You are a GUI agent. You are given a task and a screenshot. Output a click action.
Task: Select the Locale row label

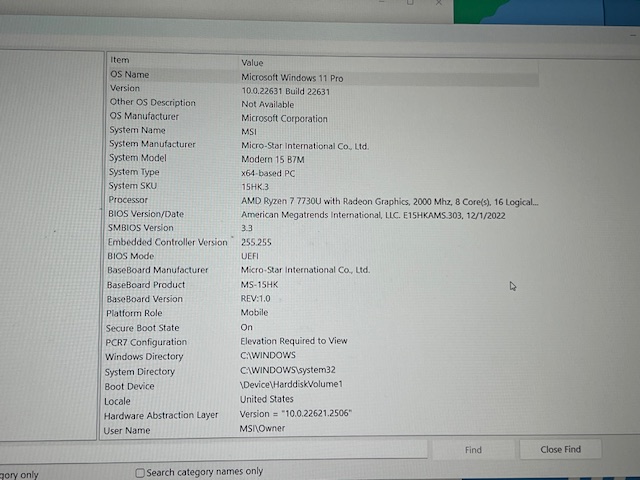click(118, 402)
